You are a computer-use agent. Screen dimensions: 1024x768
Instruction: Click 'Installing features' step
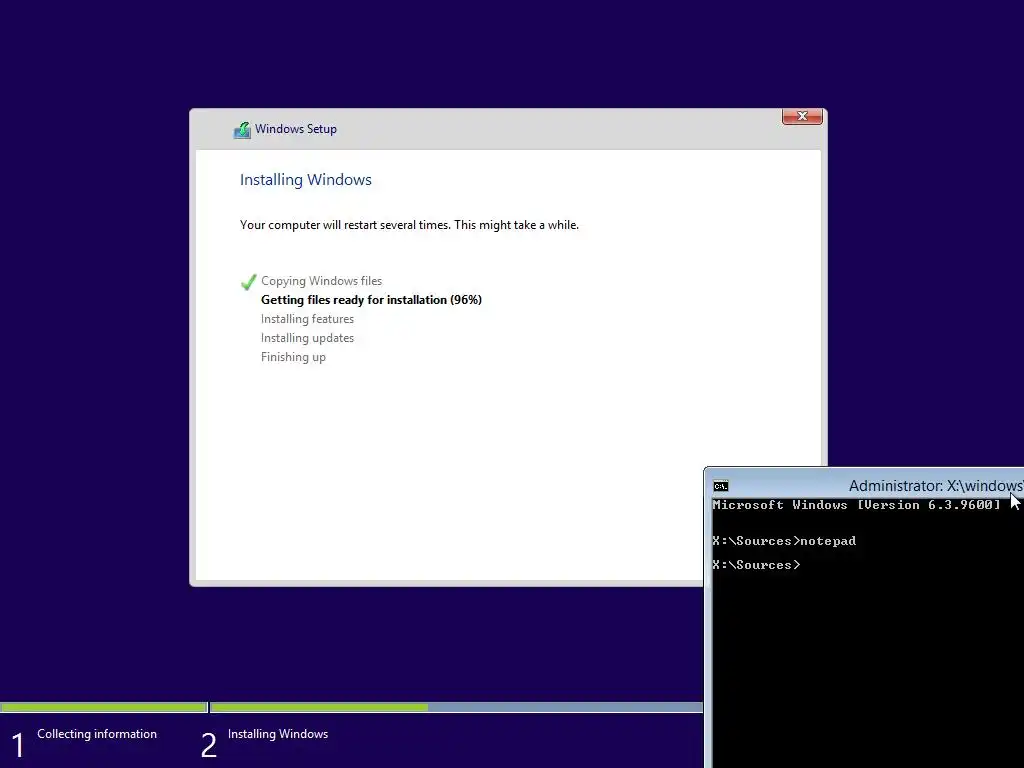click(x=307, y=319)
